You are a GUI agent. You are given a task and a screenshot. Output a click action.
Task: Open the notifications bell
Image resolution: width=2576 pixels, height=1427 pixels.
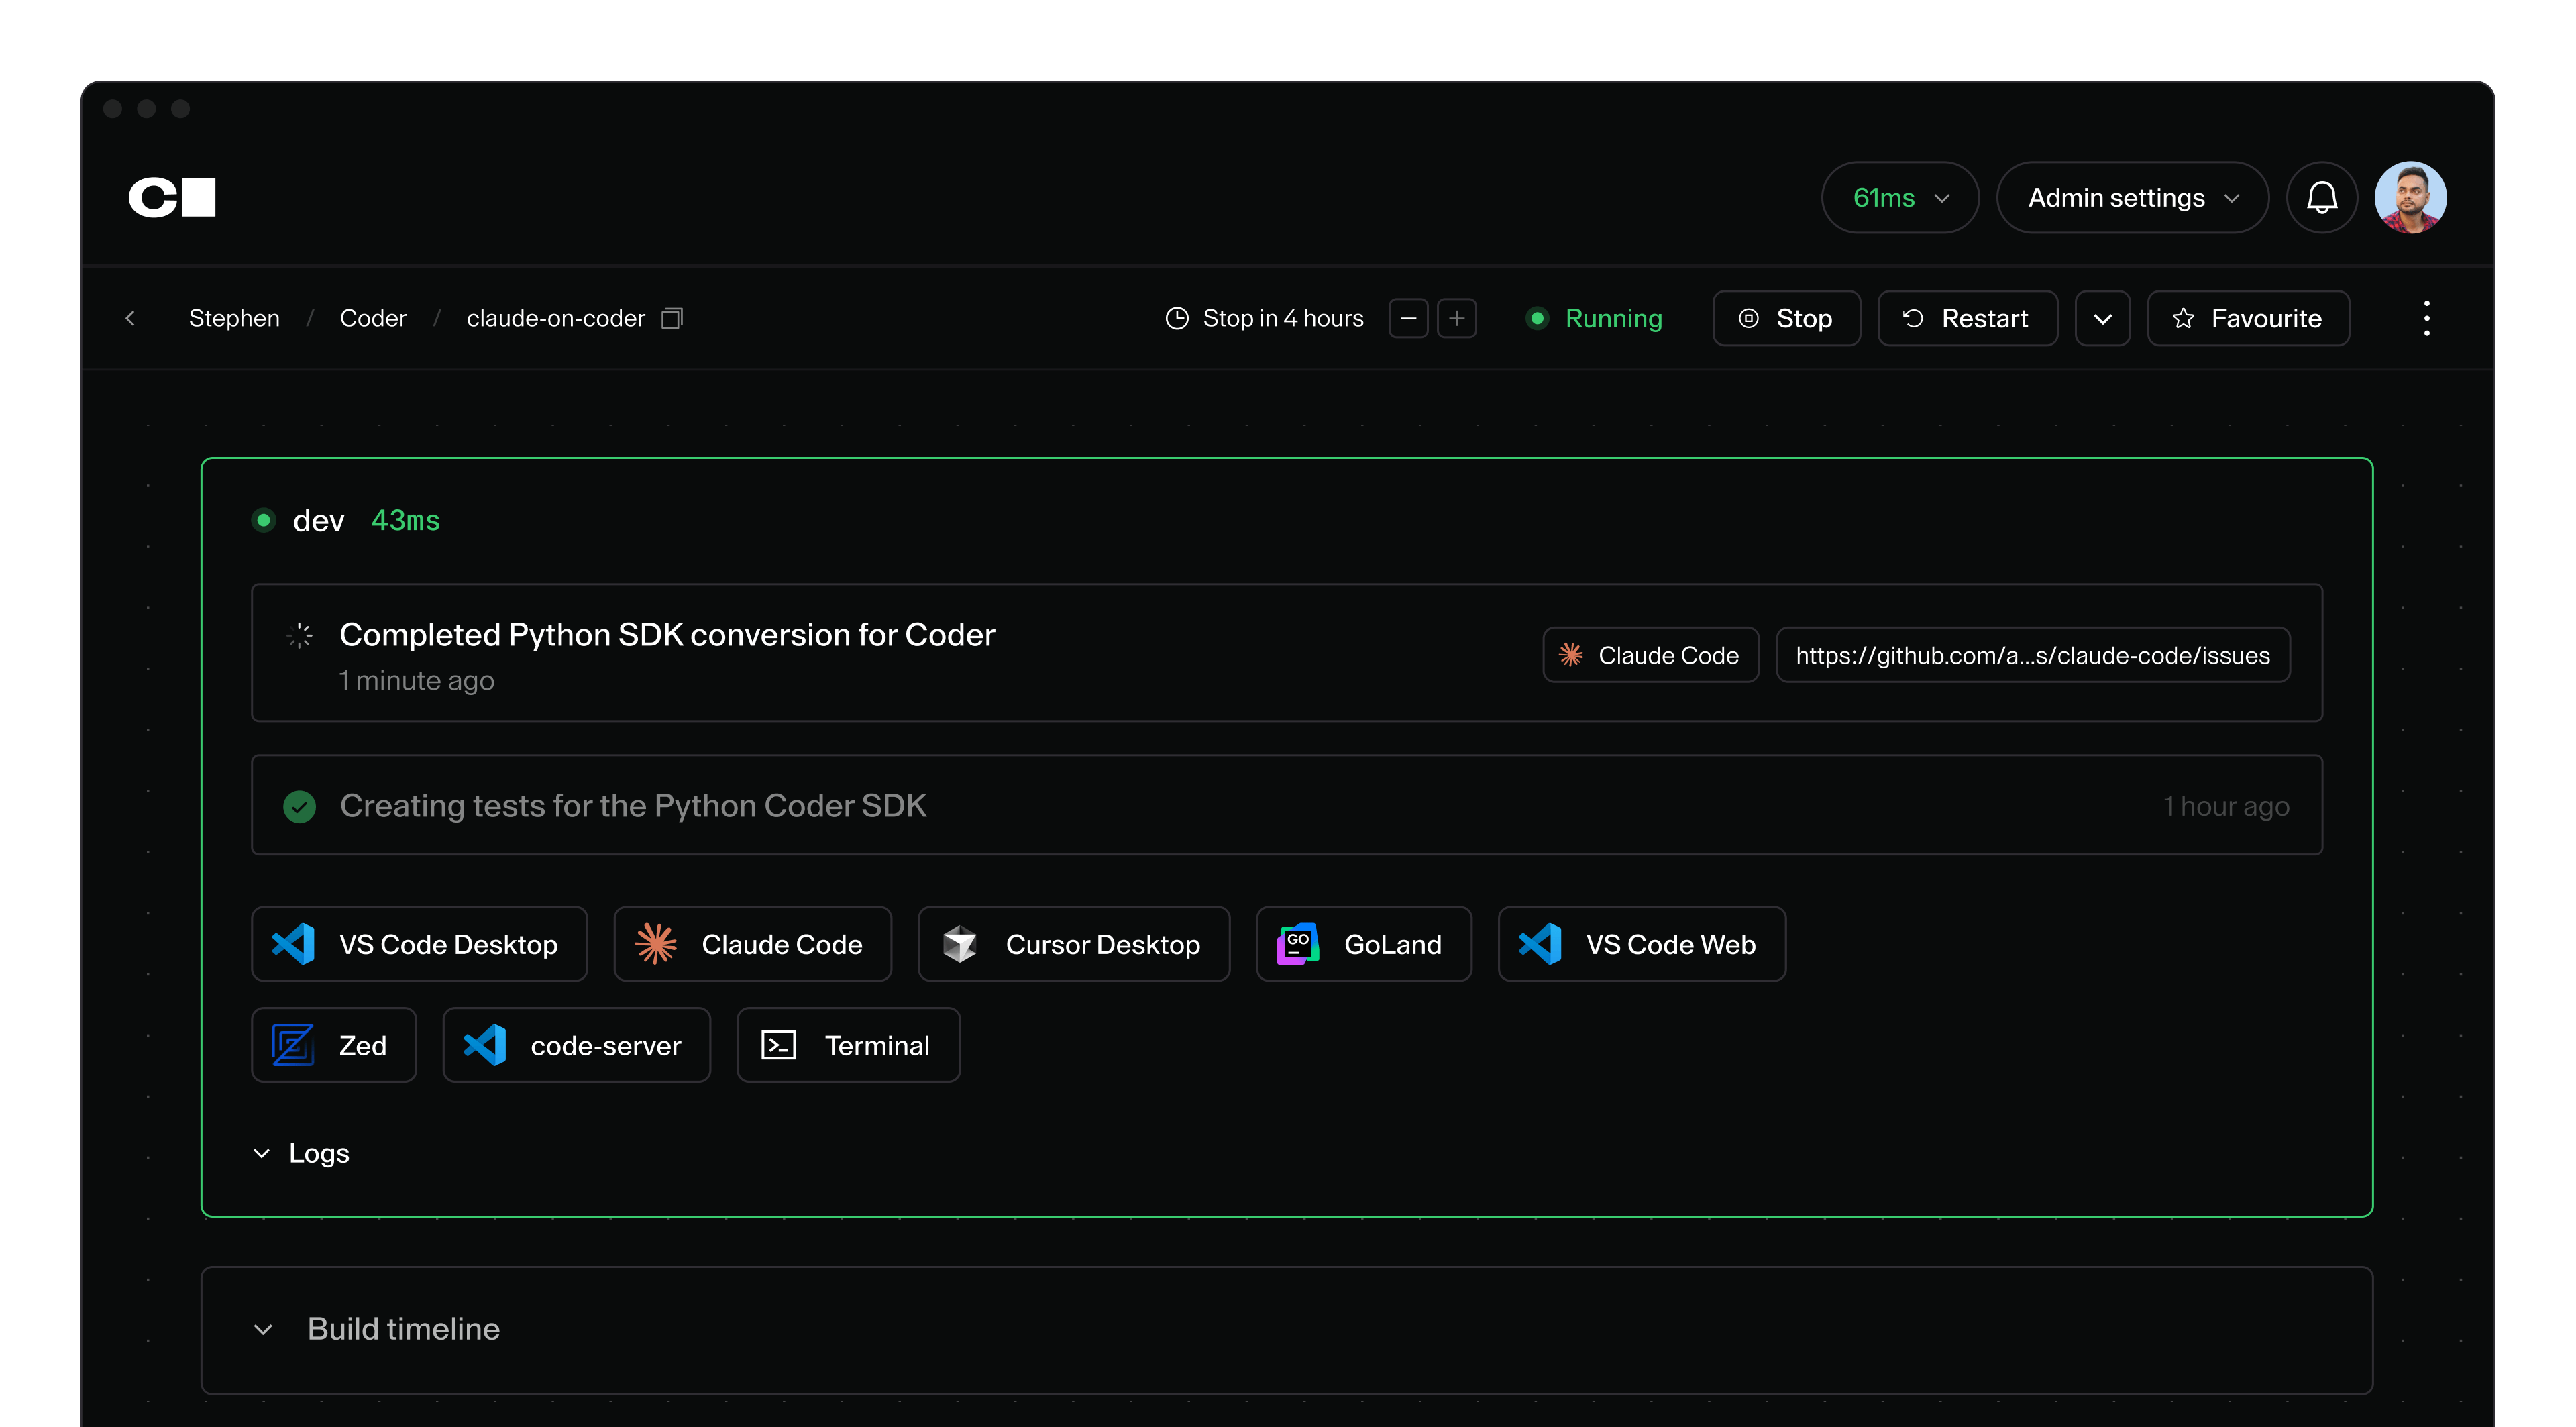pyautogui.click(x=2322, y=197)
